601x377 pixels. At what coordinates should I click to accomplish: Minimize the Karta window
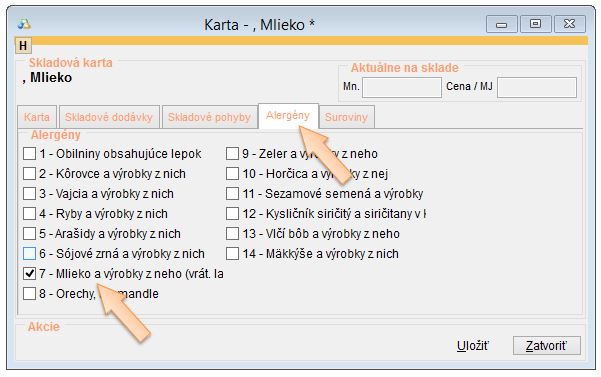[502, 25]
